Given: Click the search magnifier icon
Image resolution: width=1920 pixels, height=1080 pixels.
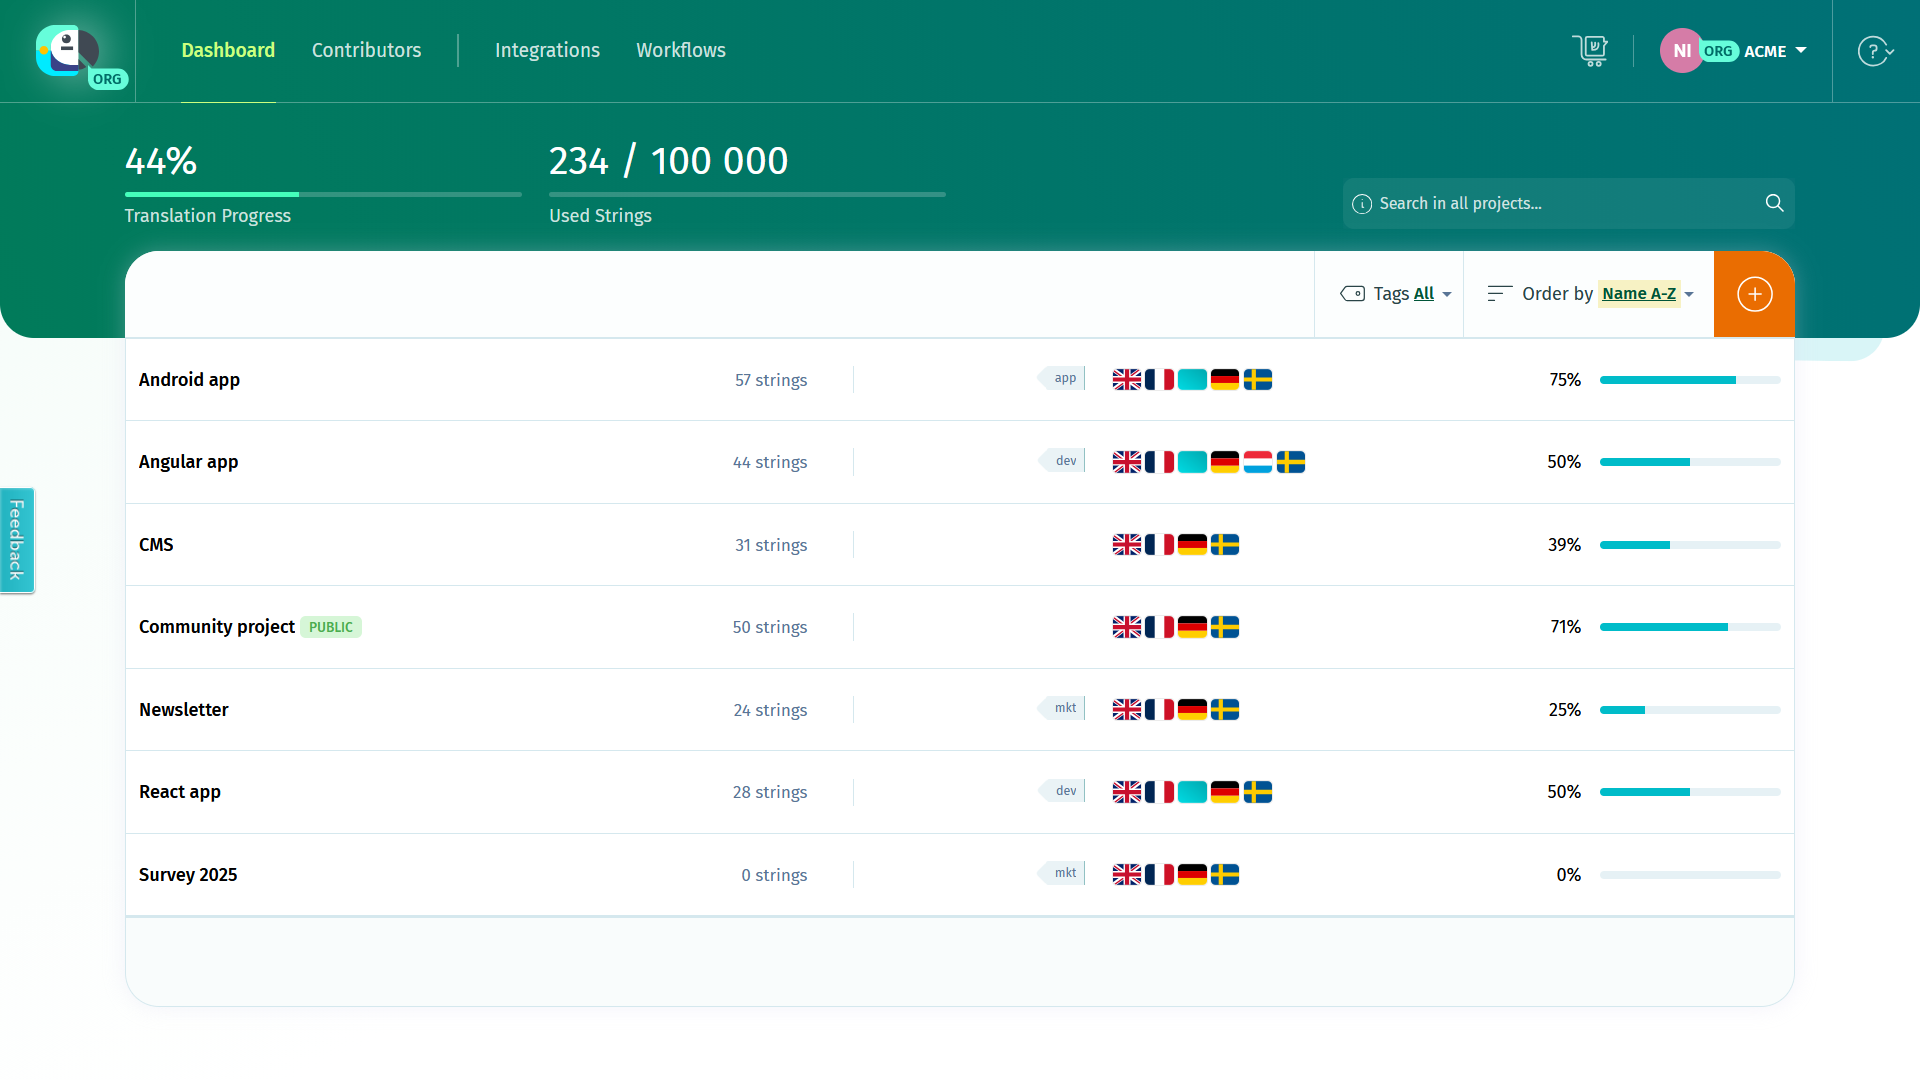Looking at the screenshot, I should click(x=1774, y=203).
